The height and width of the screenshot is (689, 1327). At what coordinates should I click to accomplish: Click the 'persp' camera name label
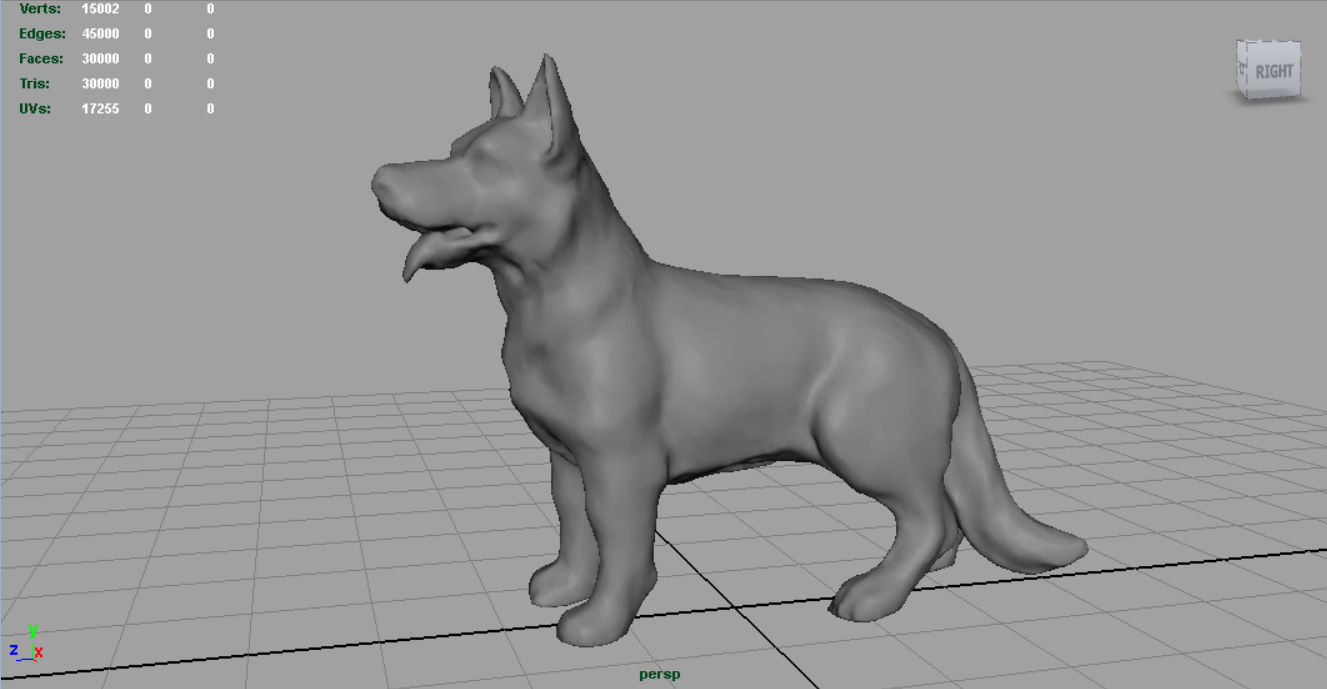(x=660, y=674)
